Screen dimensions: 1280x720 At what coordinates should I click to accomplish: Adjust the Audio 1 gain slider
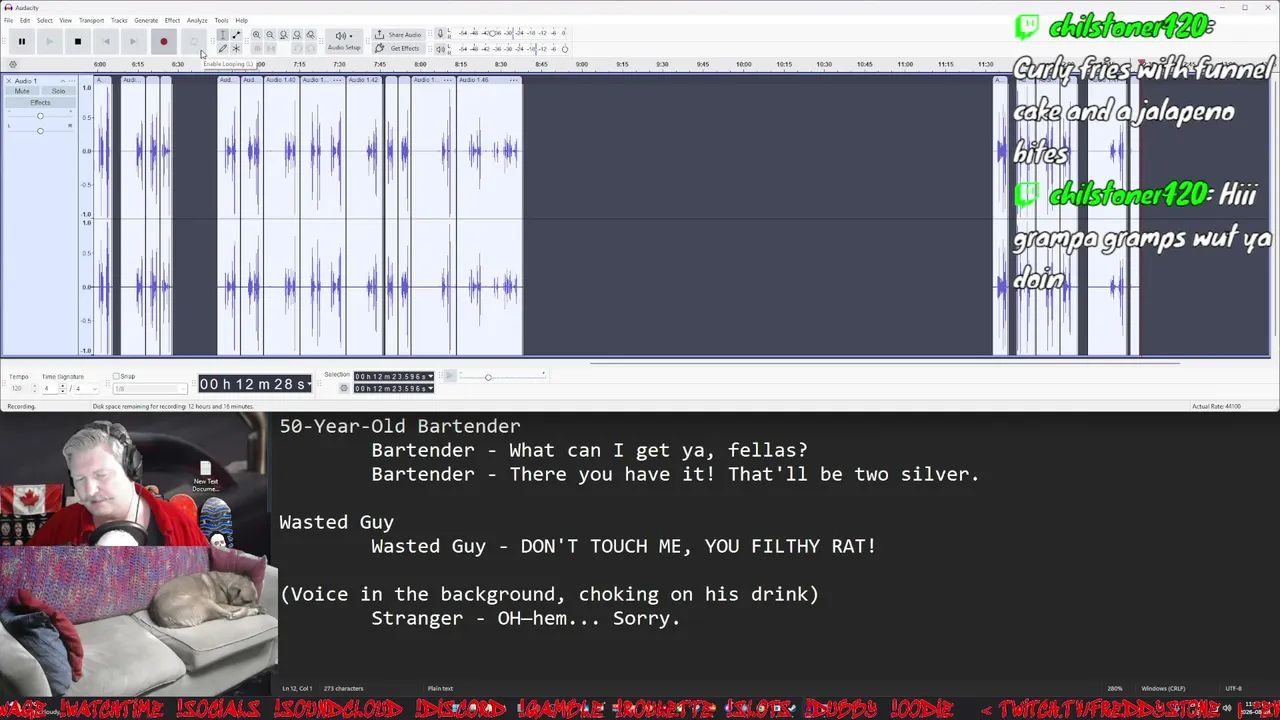tap(40, 116)
